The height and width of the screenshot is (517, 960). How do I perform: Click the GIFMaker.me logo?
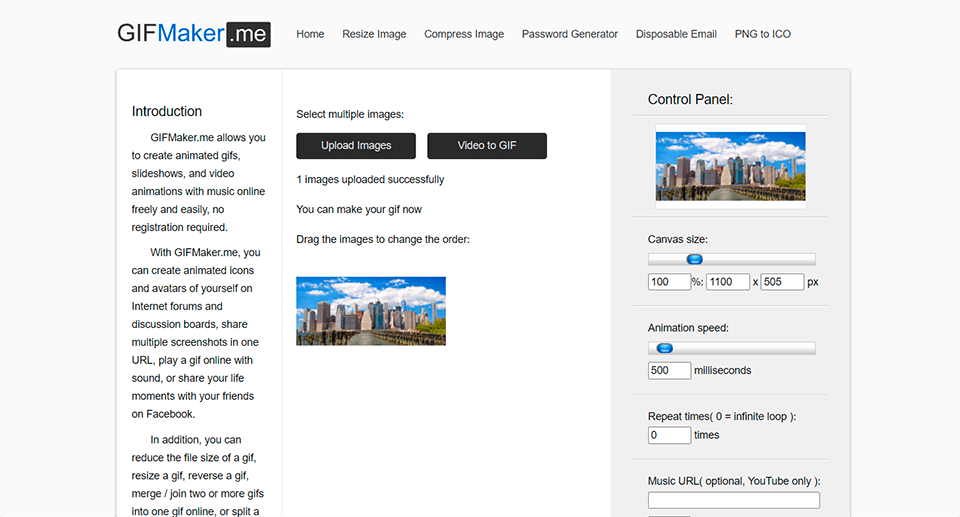(x=193, y=34)
